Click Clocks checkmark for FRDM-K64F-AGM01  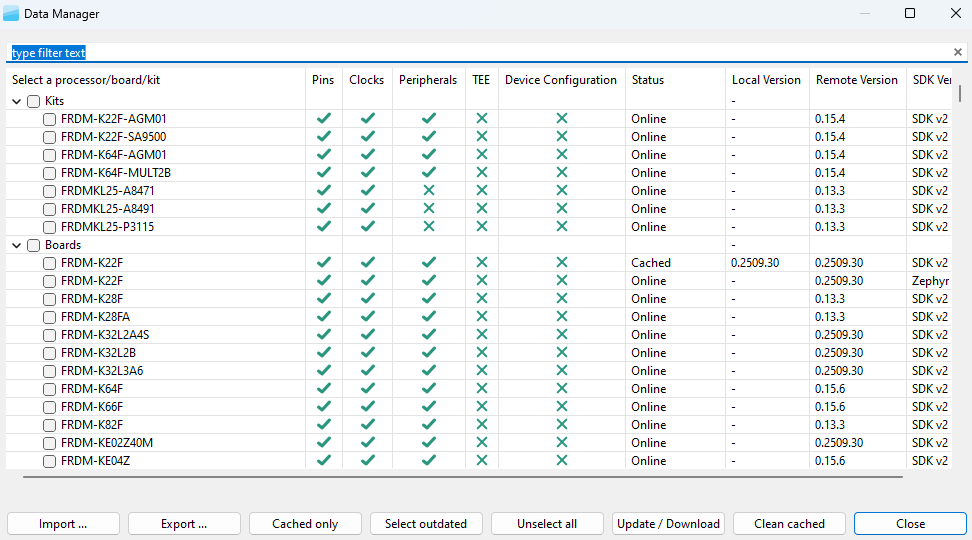[x=368, y=154]
